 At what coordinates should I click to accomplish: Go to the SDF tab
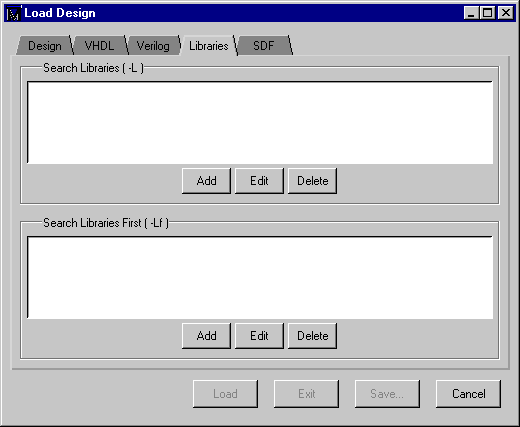pos(263,45)
